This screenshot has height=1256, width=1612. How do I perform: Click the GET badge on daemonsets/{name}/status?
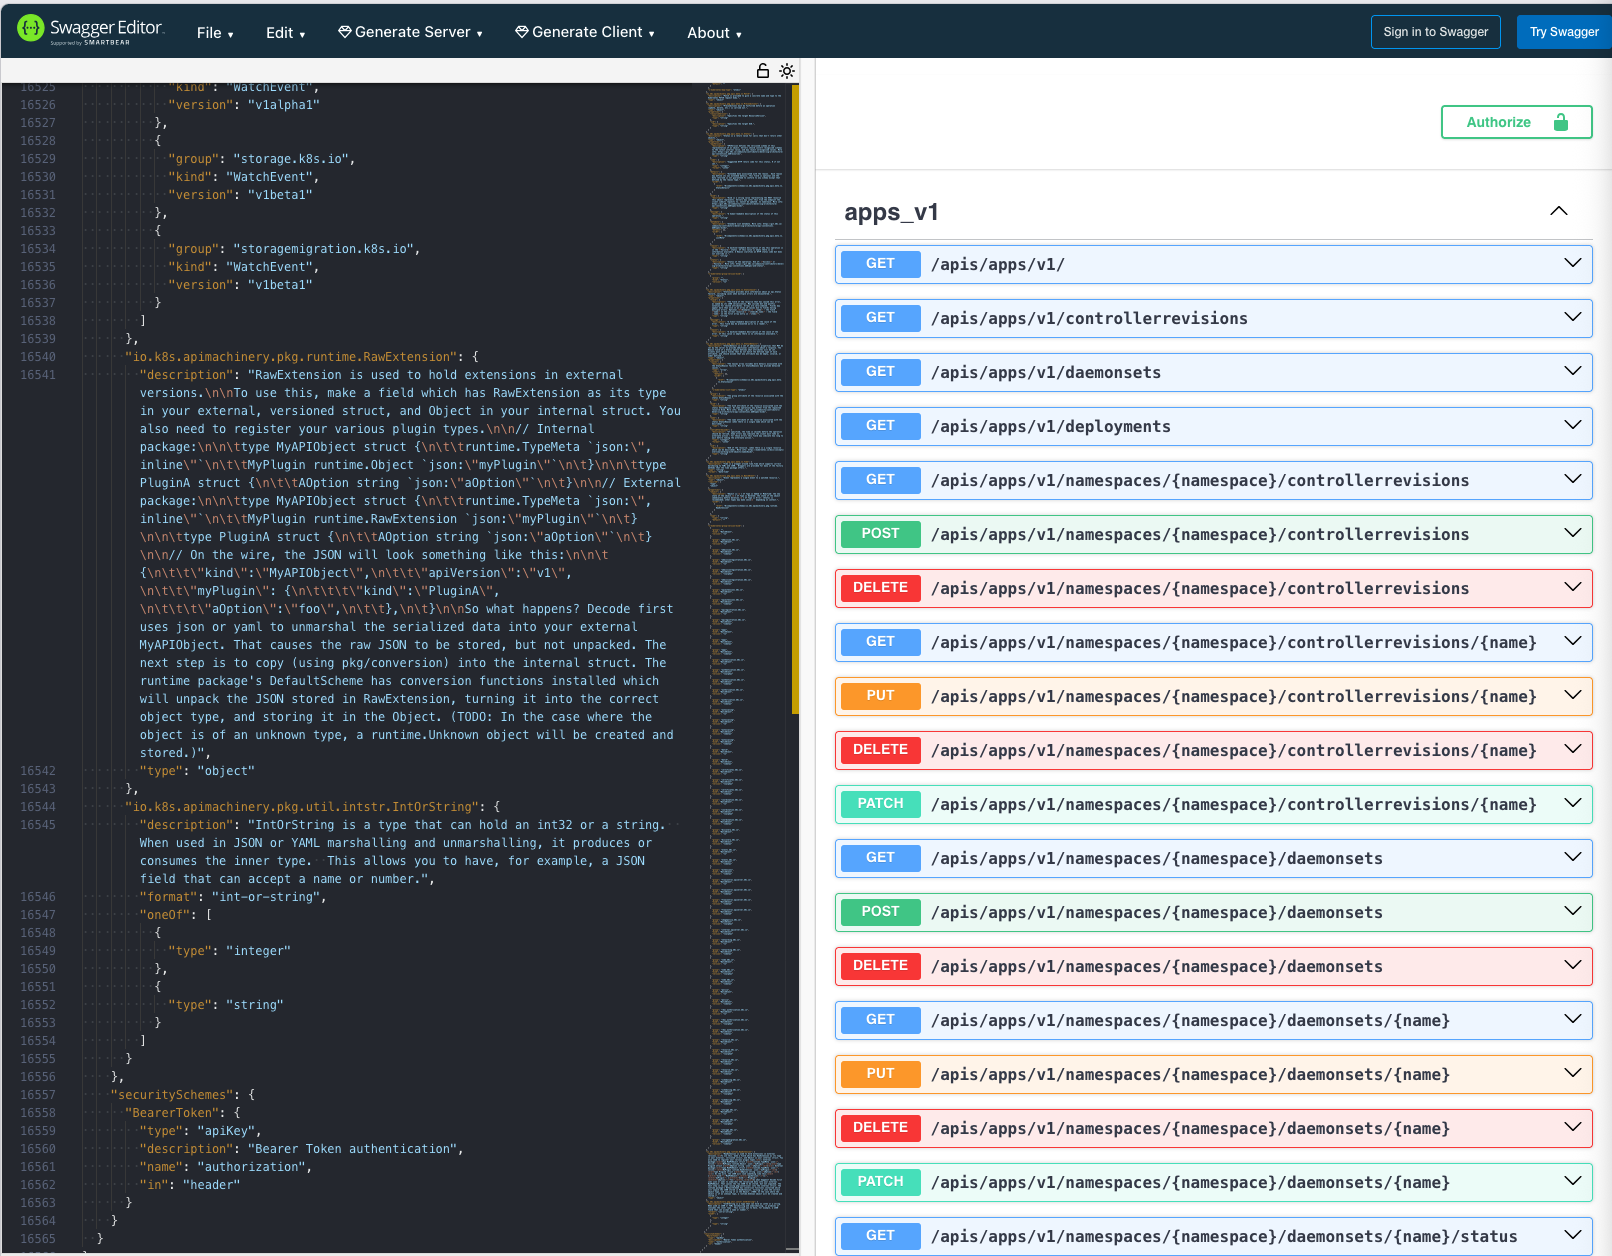tap(879, 1235)
